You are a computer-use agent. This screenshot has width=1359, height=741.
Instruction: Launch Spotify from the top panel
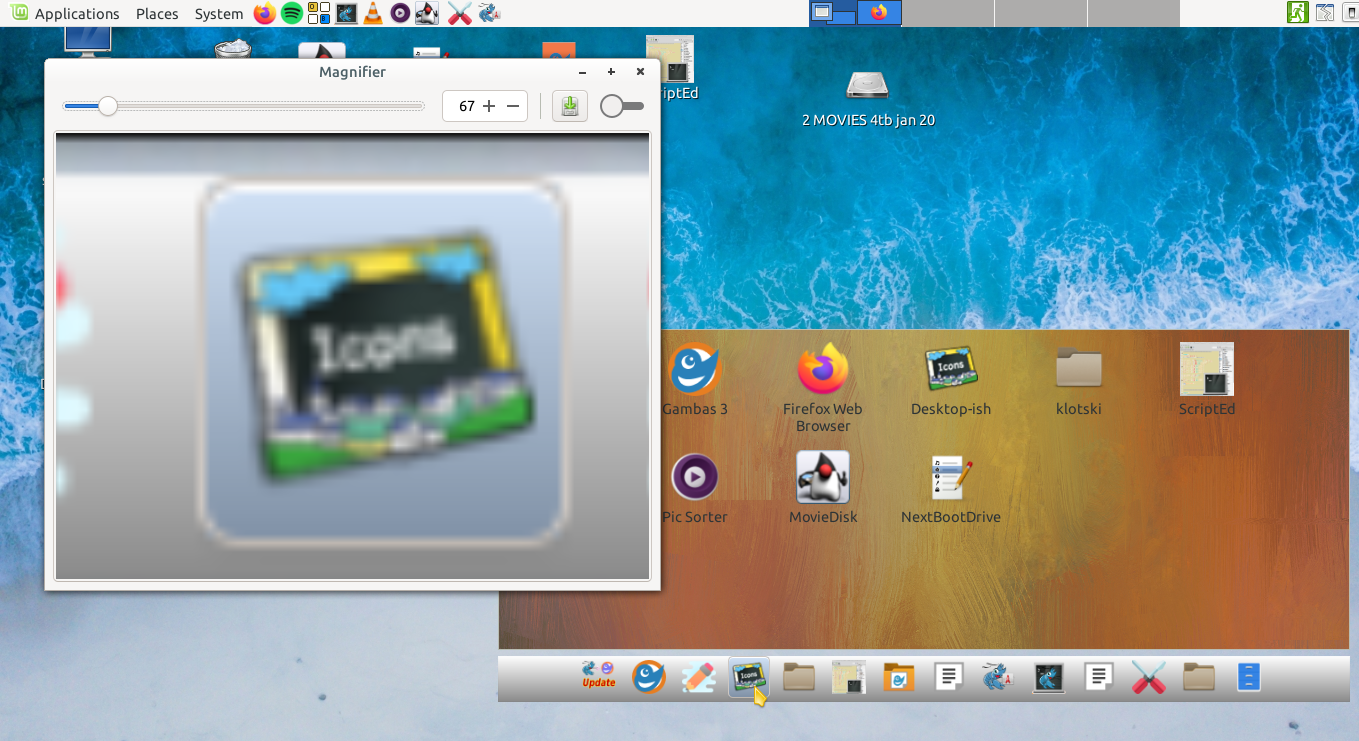(x=292, y=13)
